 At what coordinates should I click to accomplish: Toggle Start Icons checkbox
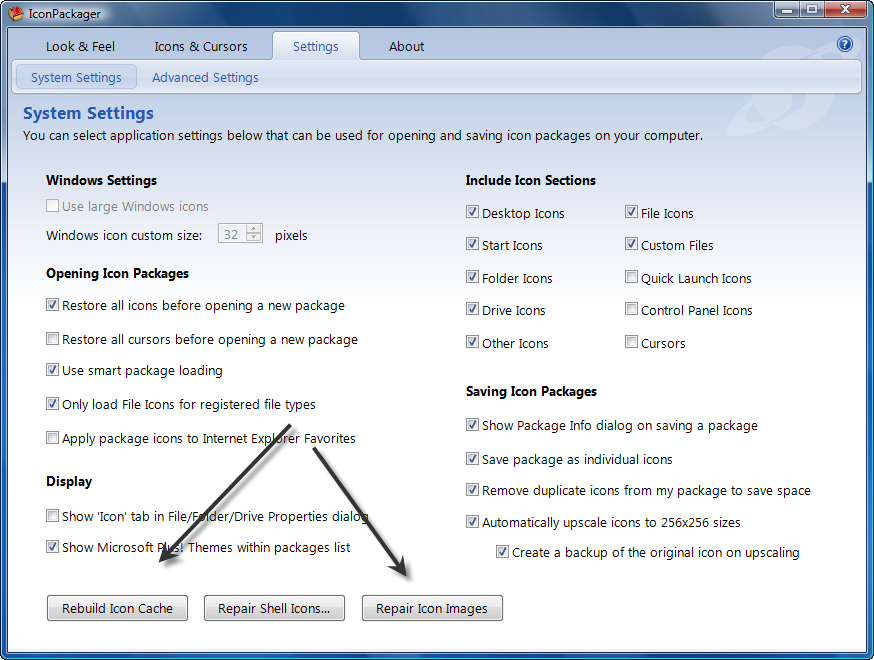(x=472, y=244)
